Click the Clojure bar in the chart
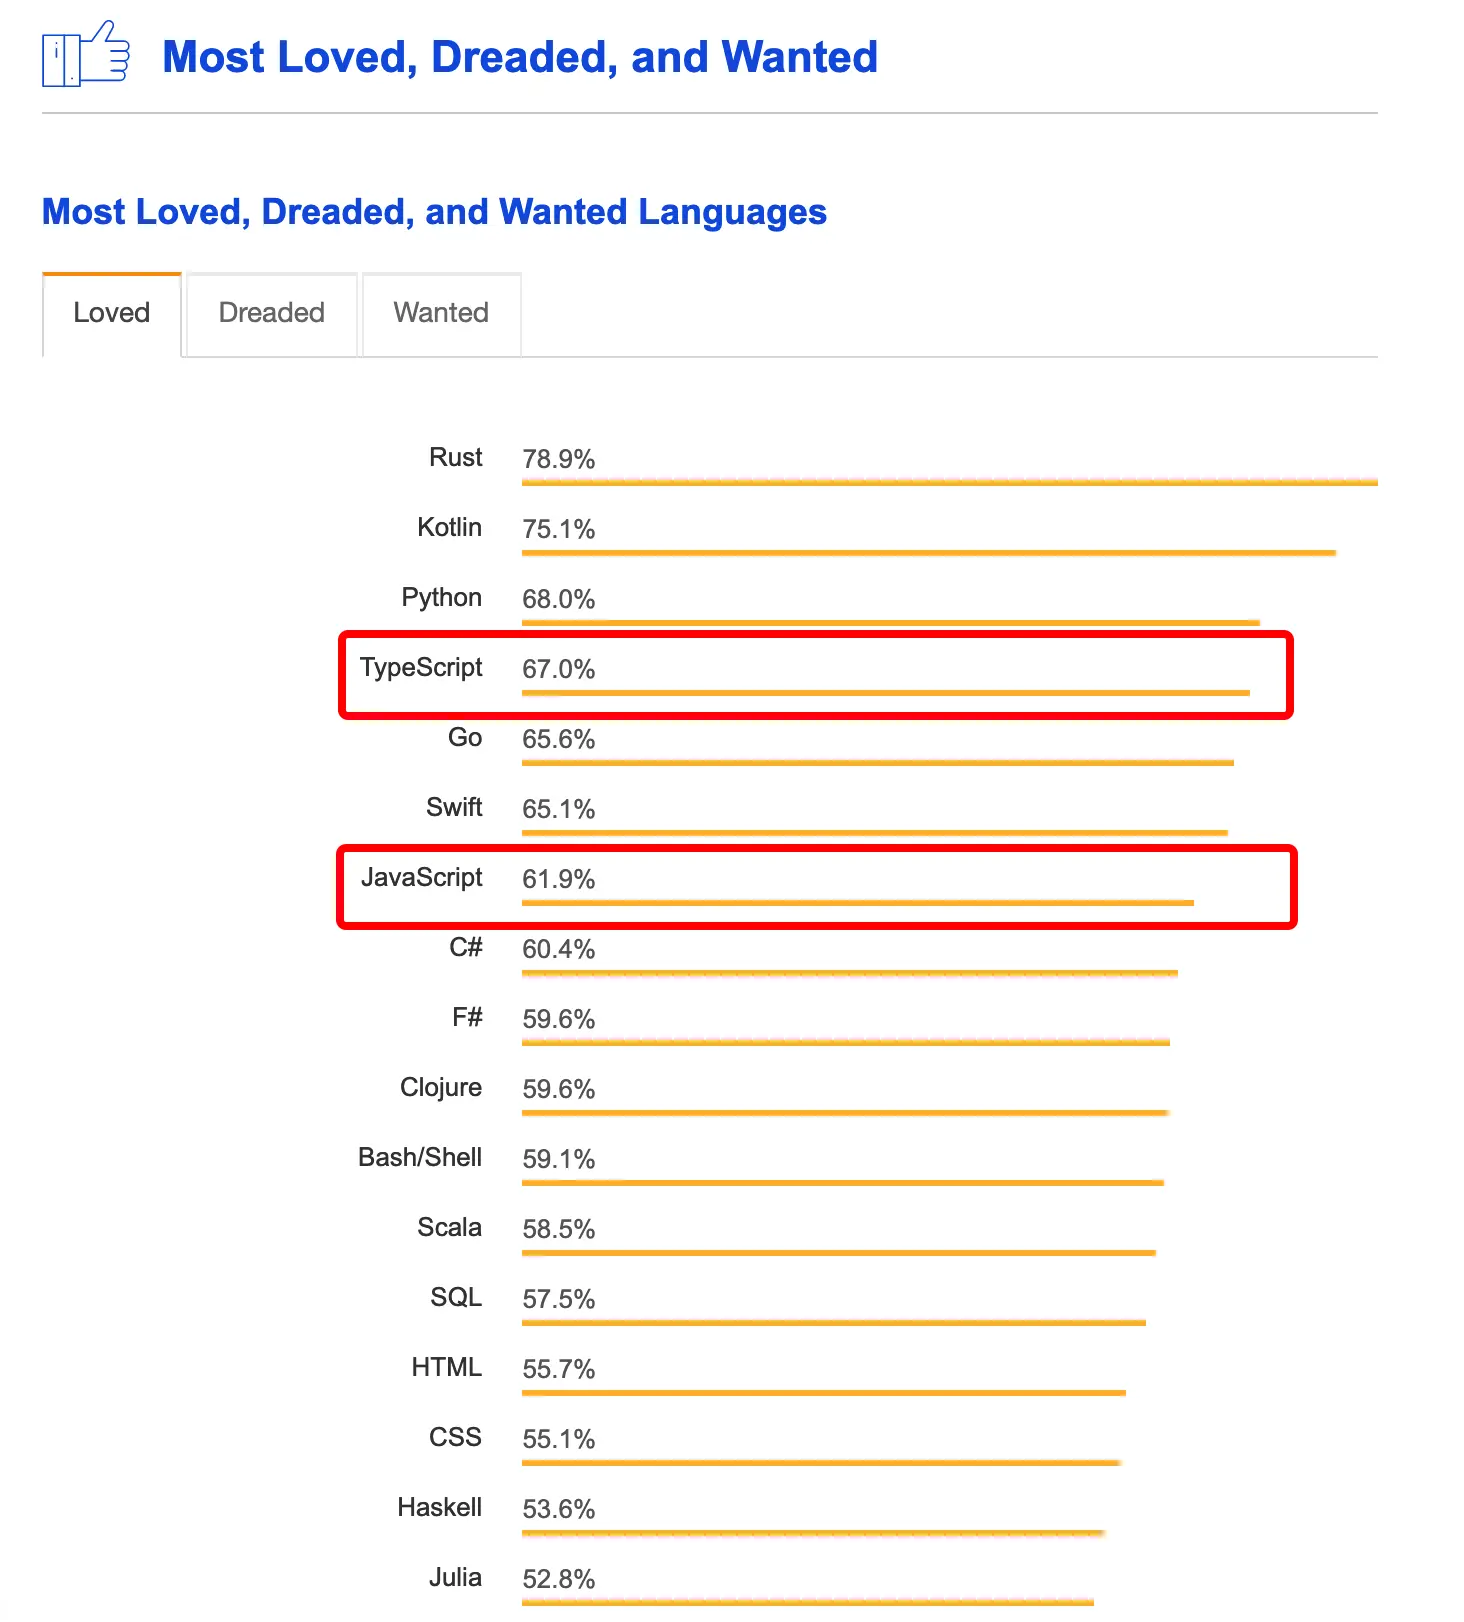This screenshot has width=1464, height=1622. coord(845,1112)
